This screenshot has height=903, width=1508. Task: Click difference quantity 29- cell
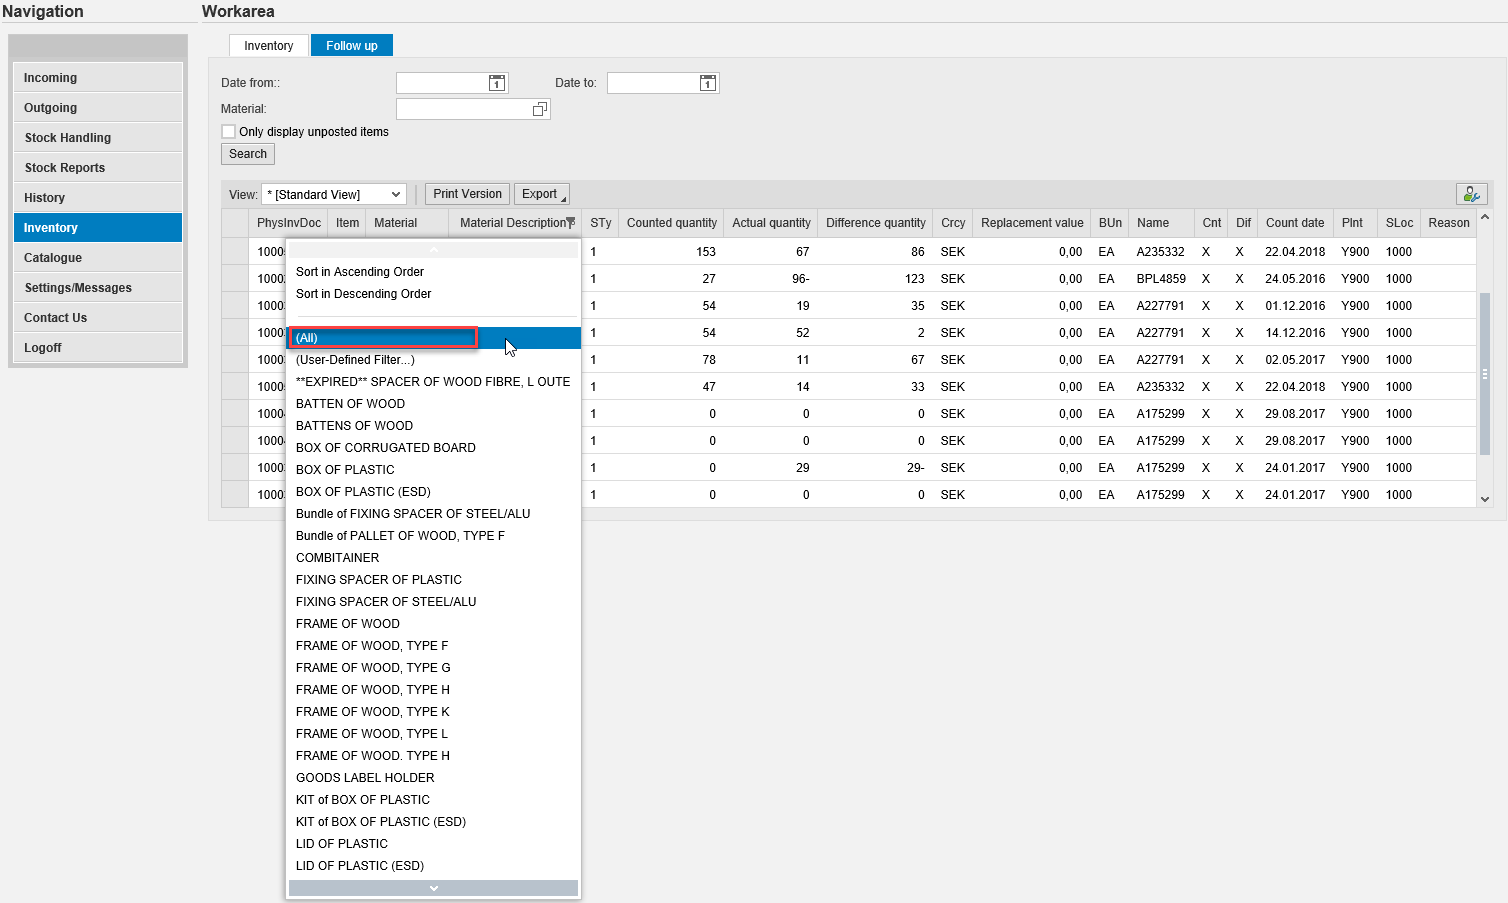click(x=875, y=468)
